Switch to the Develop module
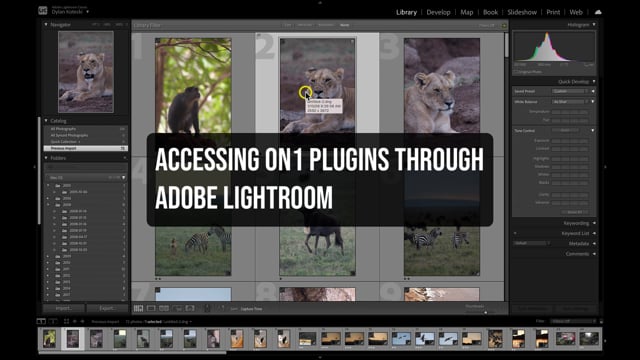Viewport: 640px width, 360px height. point(438,12)
